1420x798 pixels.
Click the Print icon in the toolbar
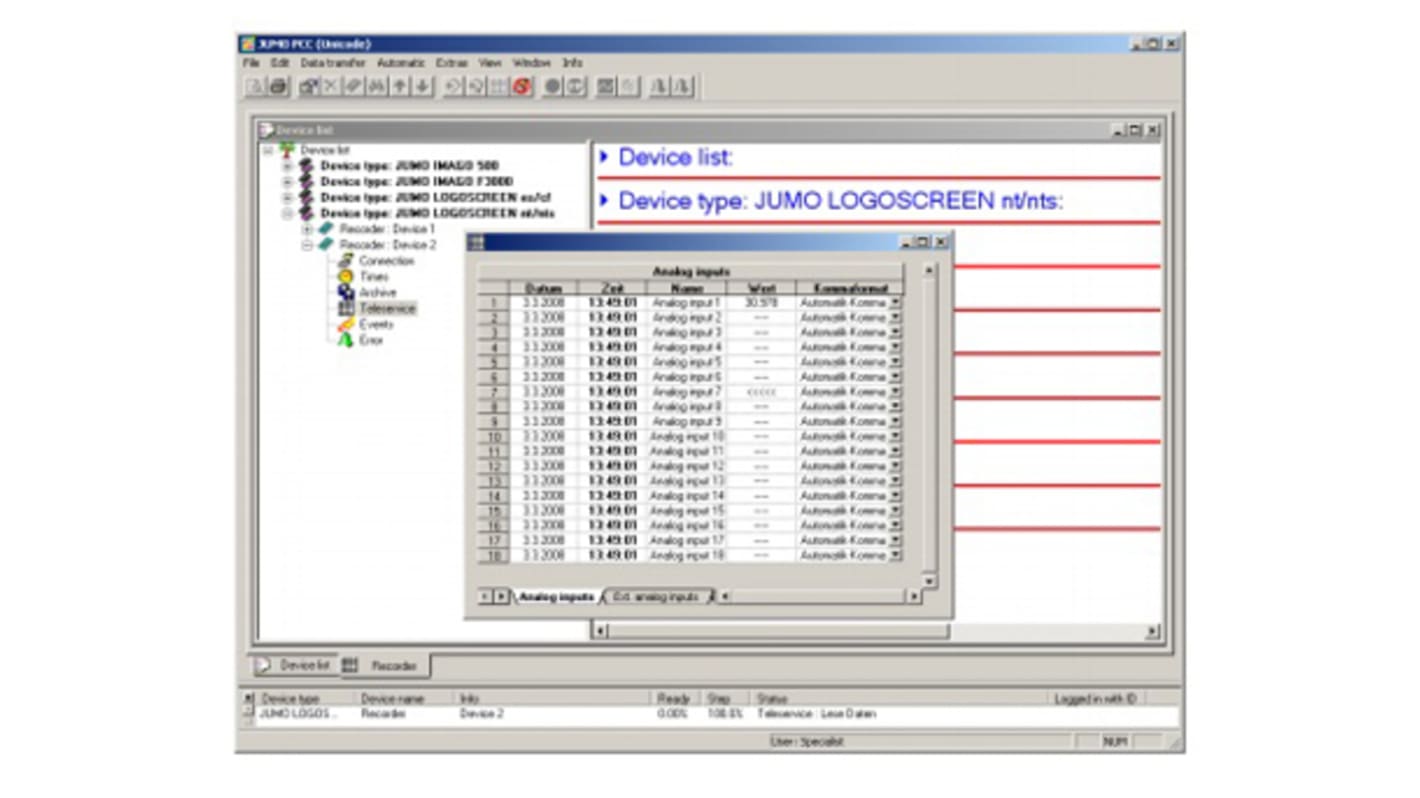point(278,87)
